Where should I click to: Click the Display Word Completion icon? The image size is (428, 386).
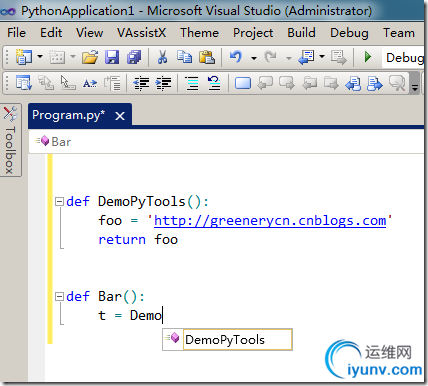click(x=90, y=83)
